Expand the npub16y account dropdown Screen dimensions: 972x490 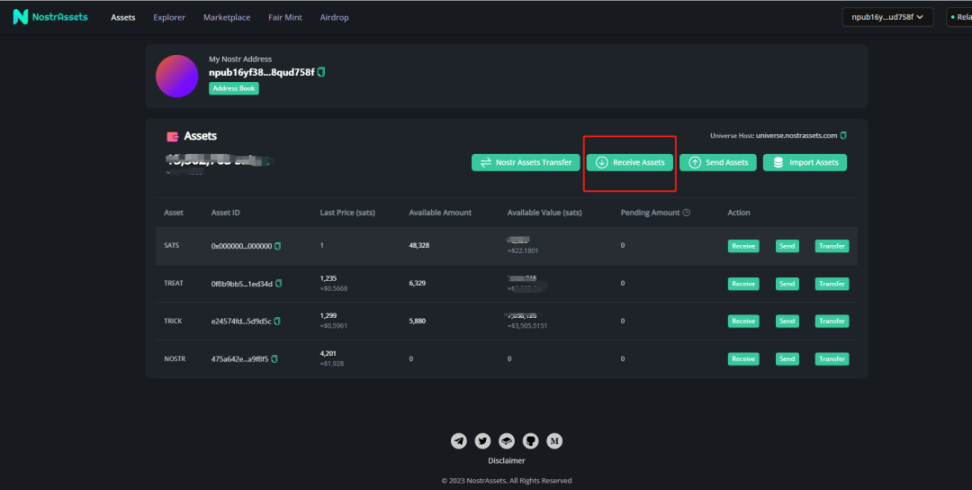pyautogui.click(x=889, y=17)
